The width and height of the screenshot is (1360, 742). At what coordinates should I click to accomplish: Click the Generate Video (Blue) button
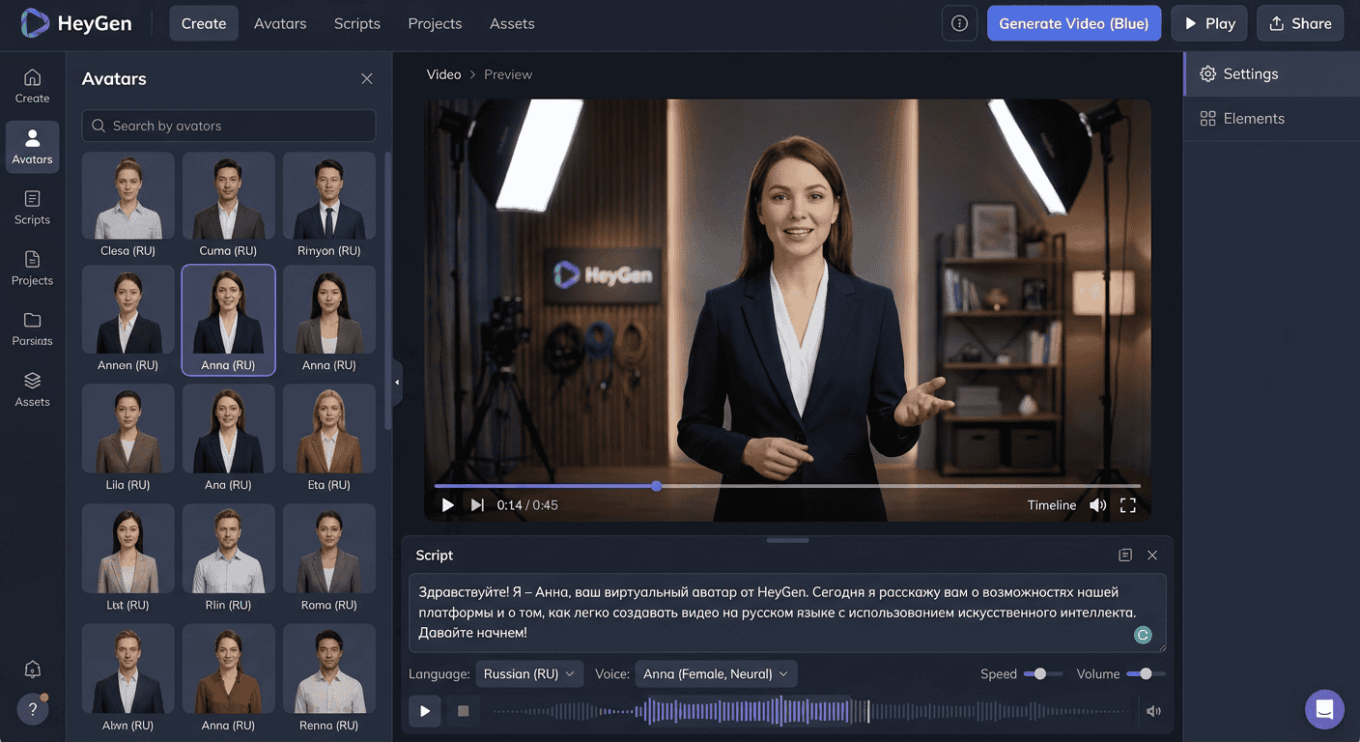1074,23
